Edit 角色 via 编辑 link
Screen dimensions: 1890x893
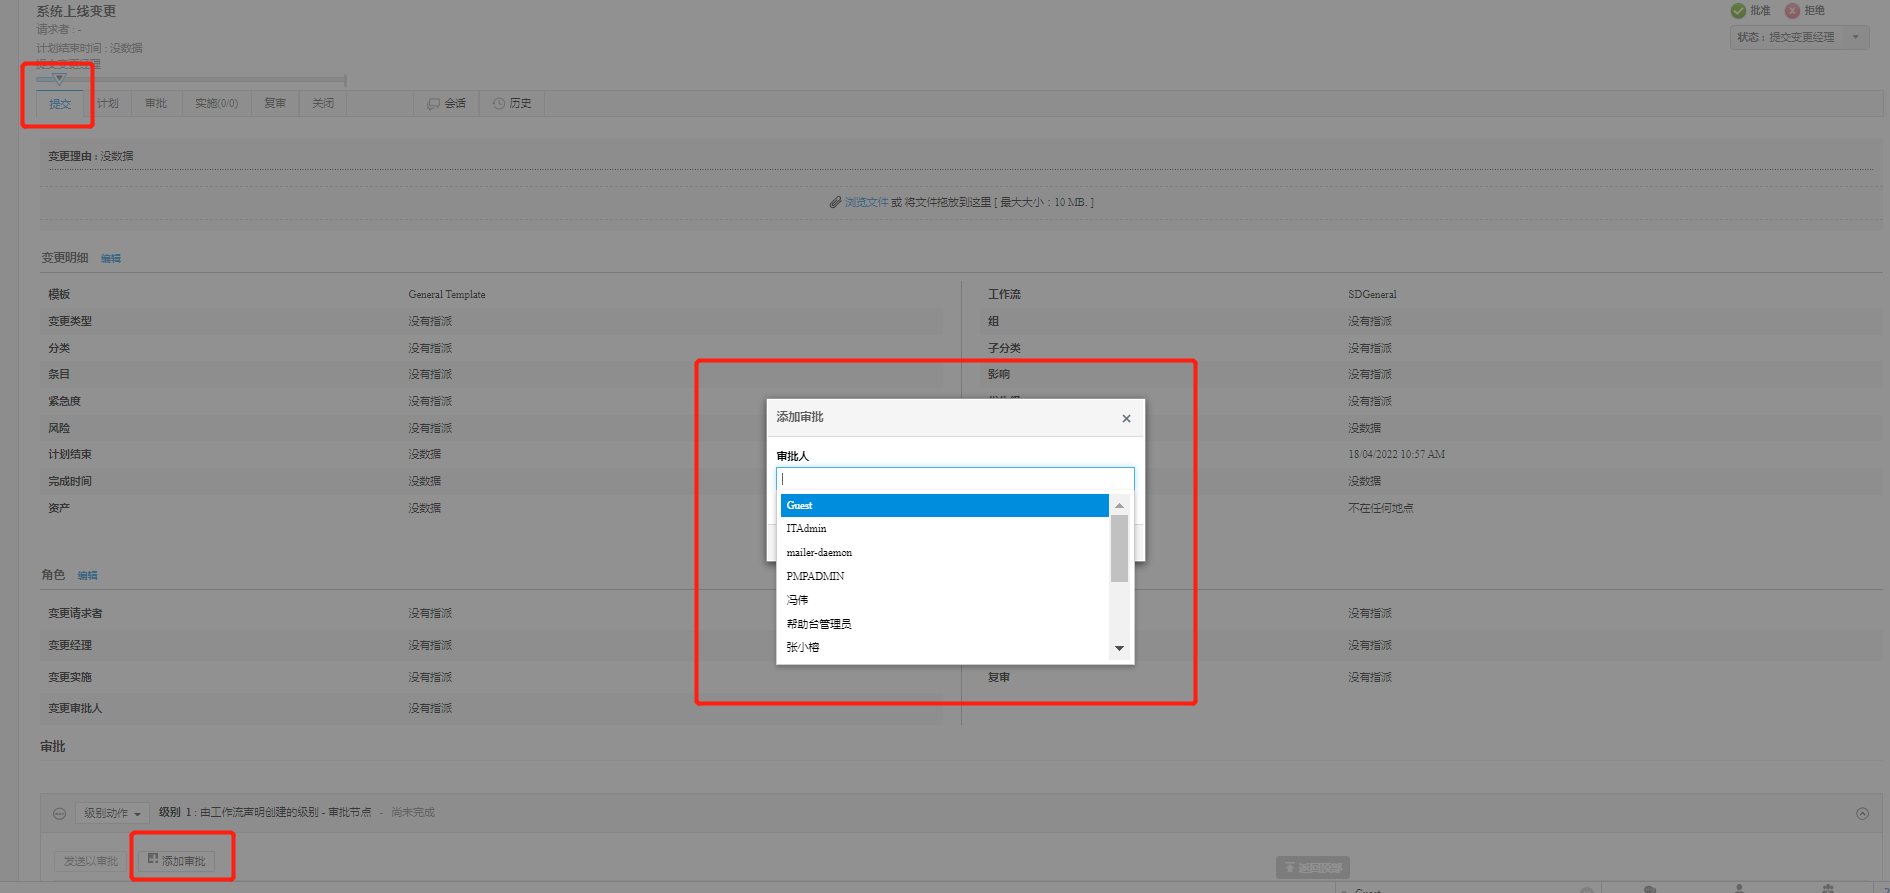88,576
